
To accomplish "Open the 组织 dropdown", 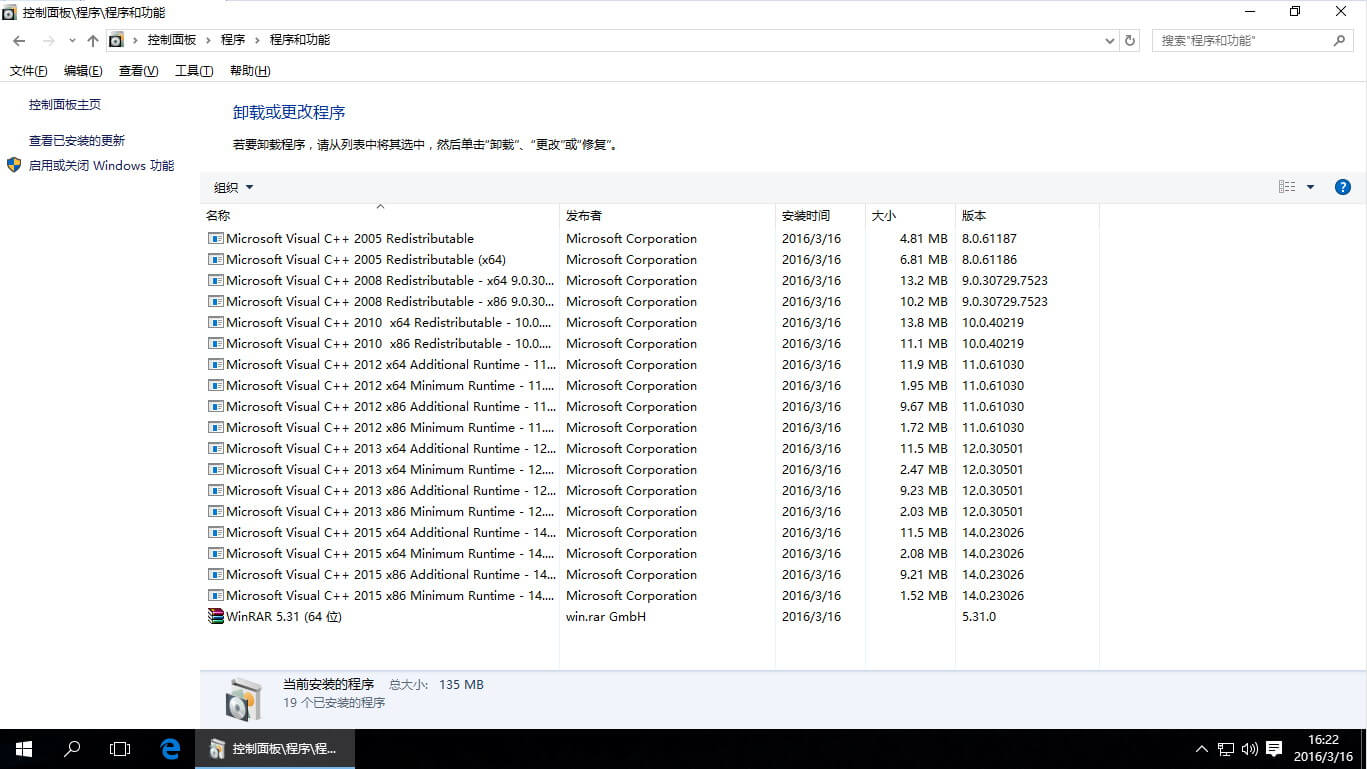I will tap(234, 187).
